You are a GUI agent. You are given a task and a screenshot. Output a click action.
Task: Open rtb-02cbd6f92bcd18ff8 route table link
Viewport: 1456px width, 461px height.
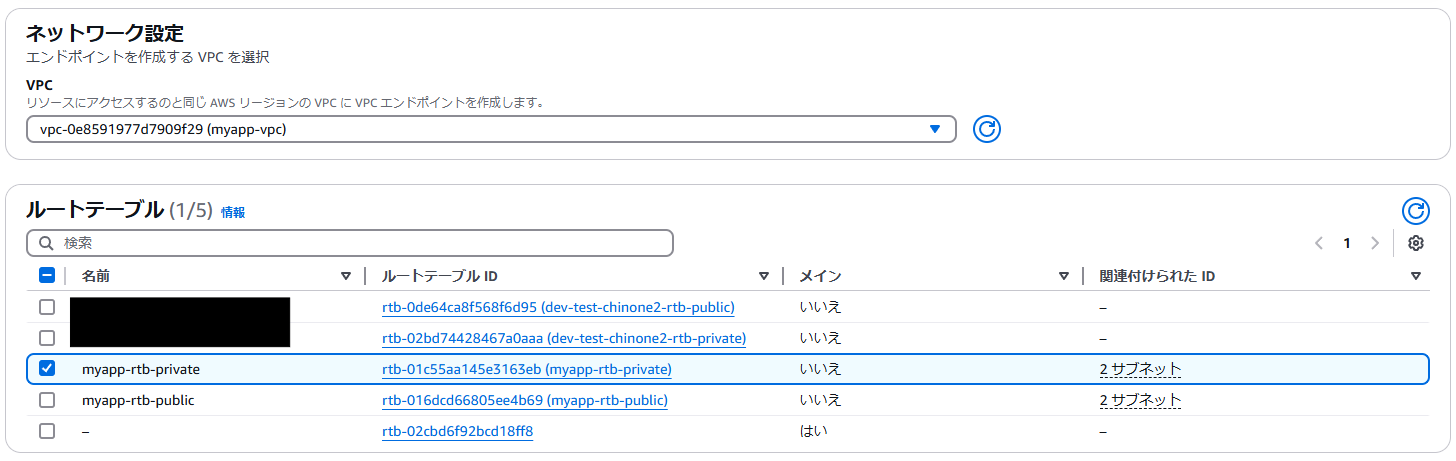(x=458, y=431)
